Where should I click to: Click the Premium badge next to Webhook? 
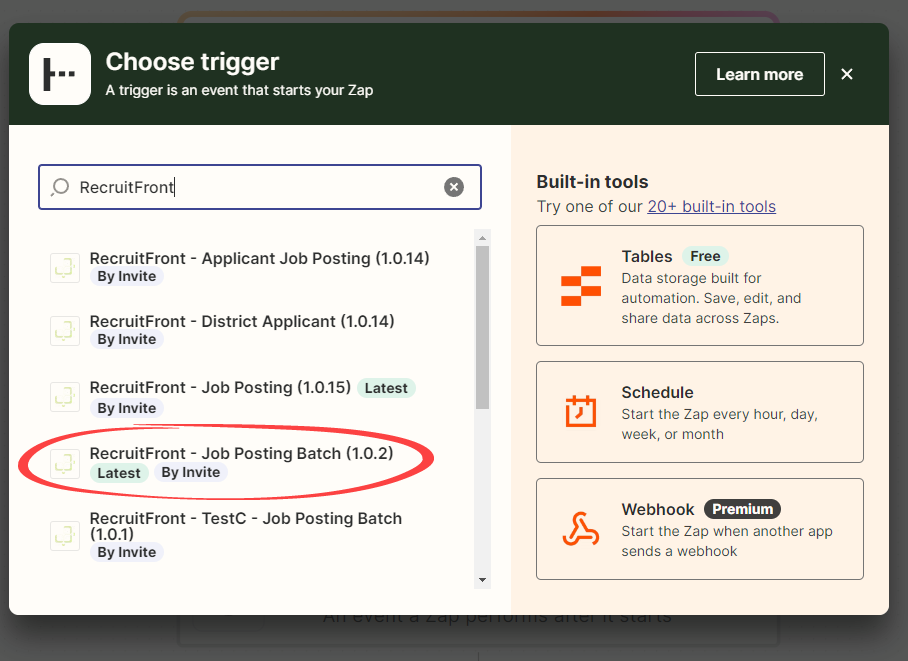coord(742,509)
